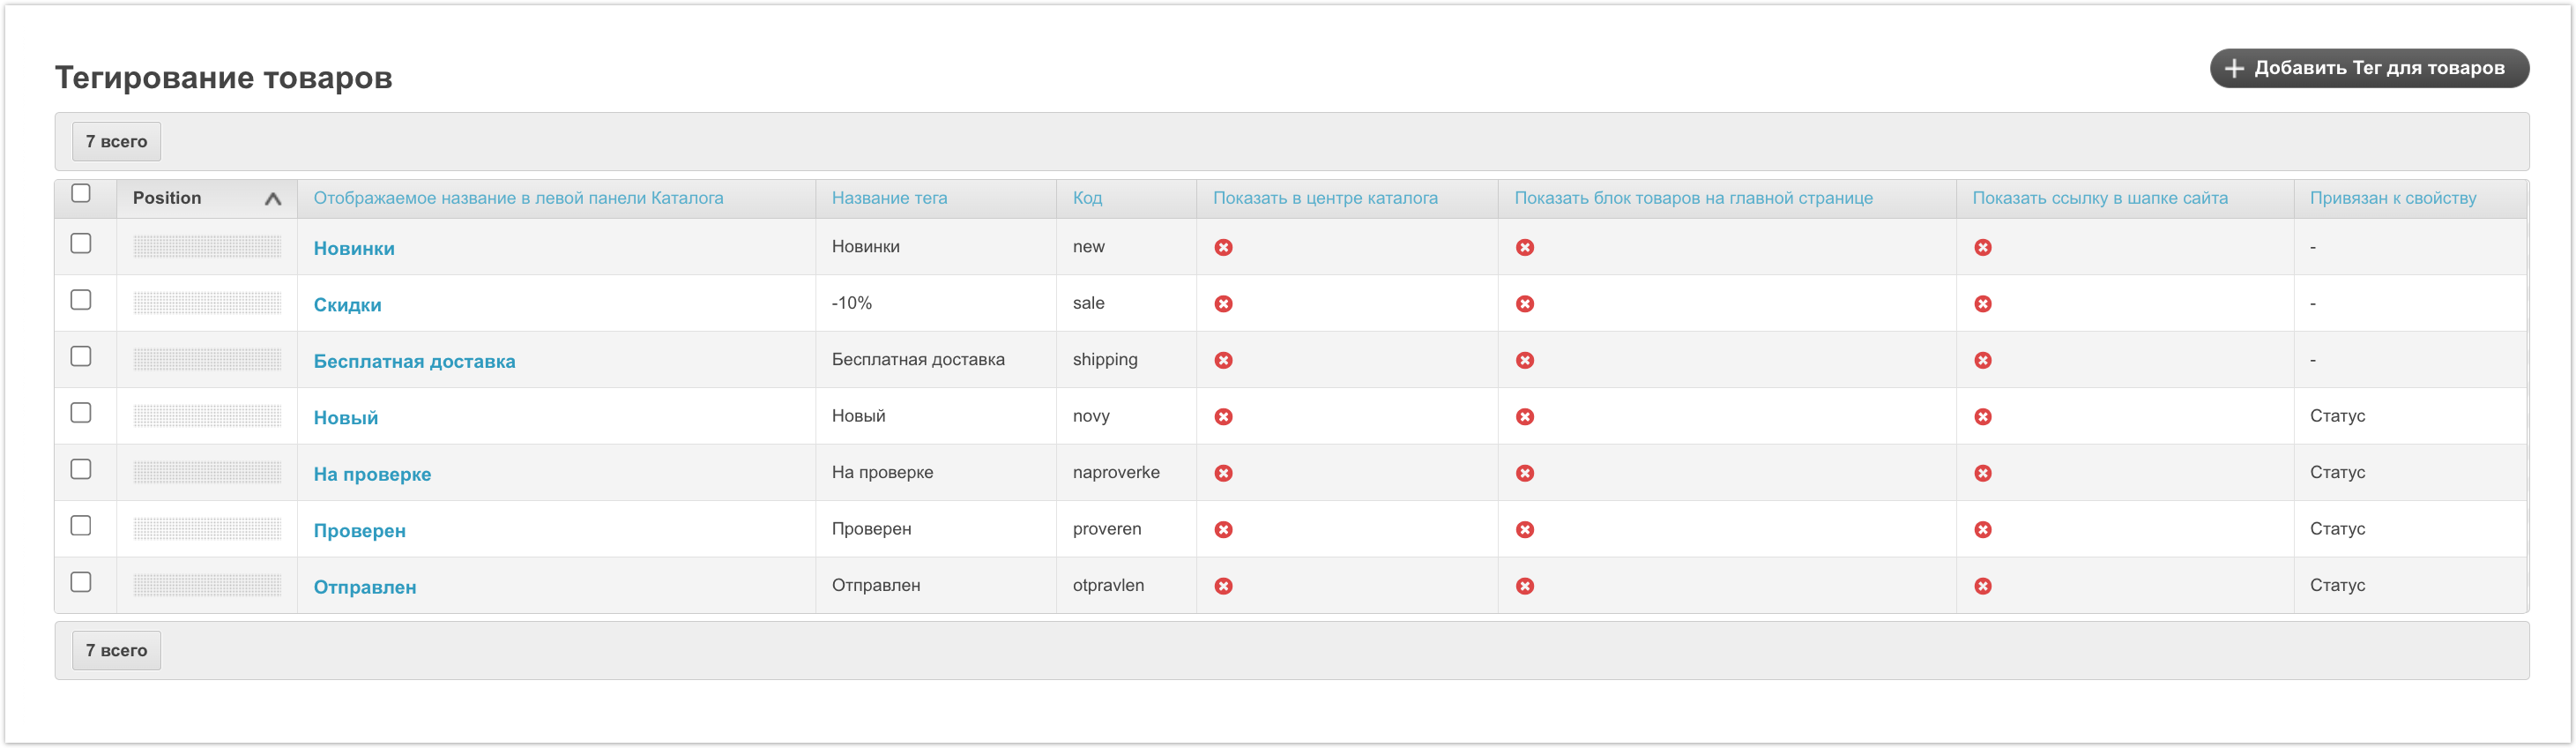
Task: Click the Position sort arrow
Action: [272, 199]
